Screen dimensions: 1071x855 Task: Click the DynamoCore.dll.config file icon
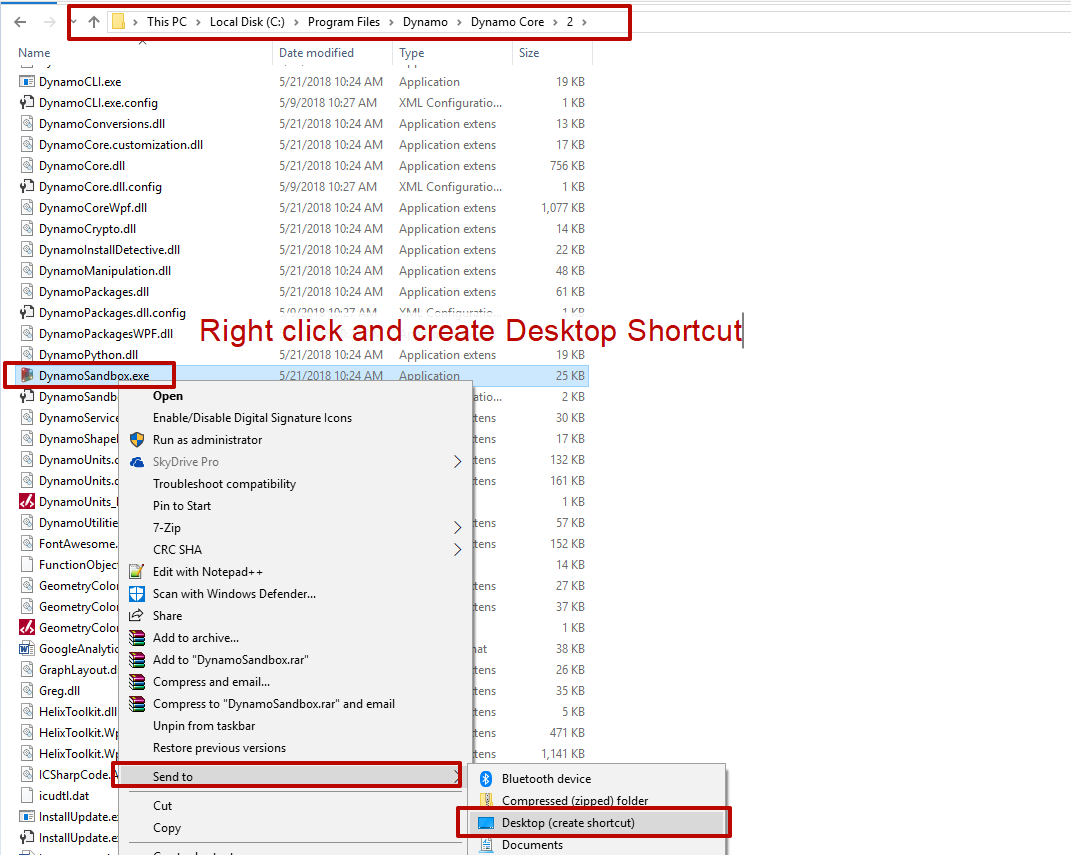click(x=27, y=186)
